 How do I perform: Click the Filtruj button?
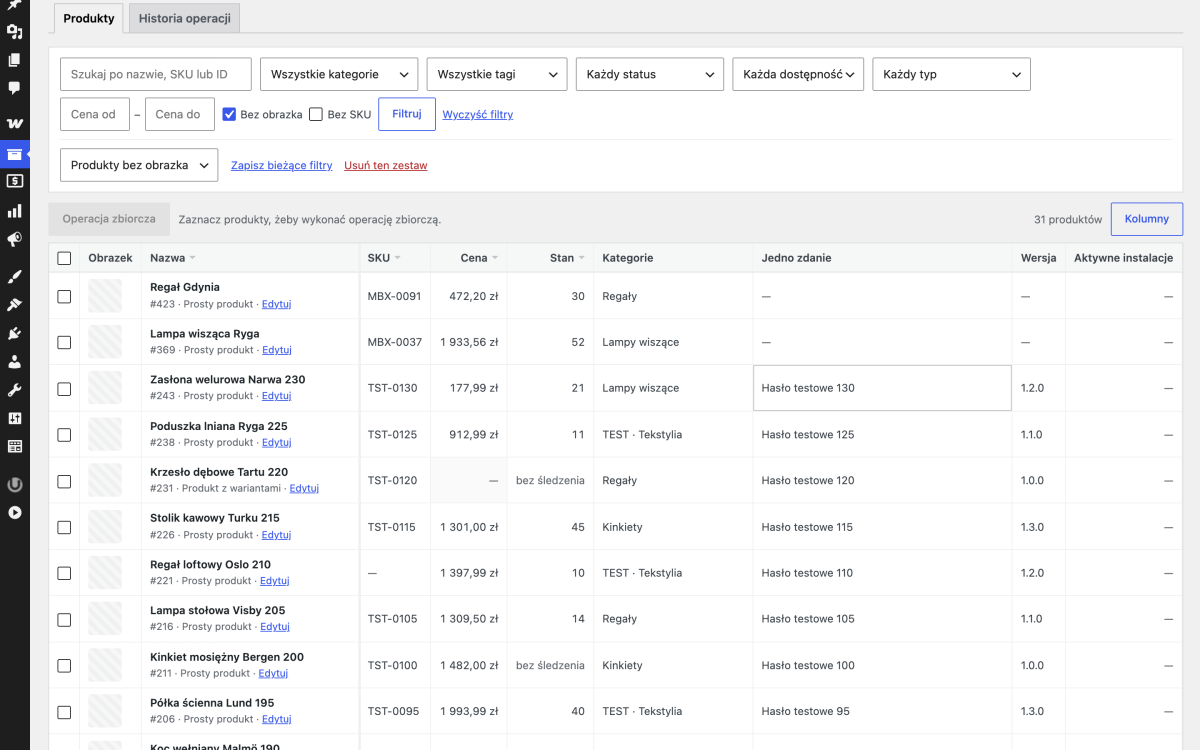point(407,114)
